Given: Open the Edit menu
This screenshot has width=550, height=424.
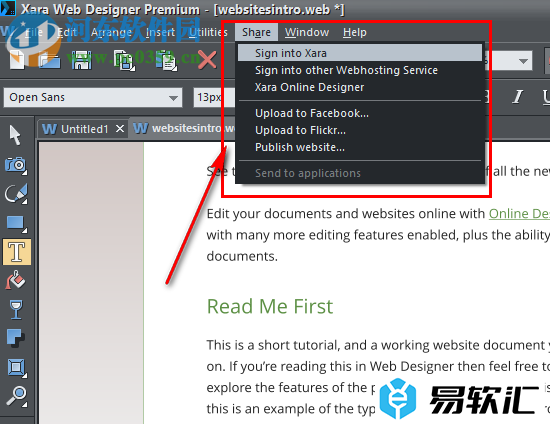Looking at the screenshot, I should coord(67,32).
